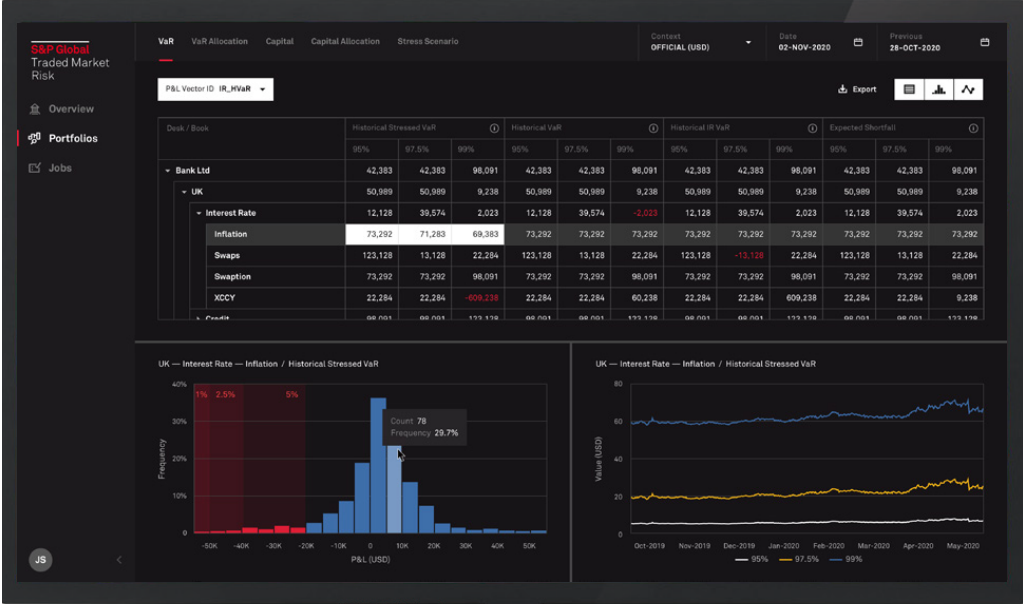Switch to histogram chart view icon
1023x604 pixels.
(x=938, y=90)
